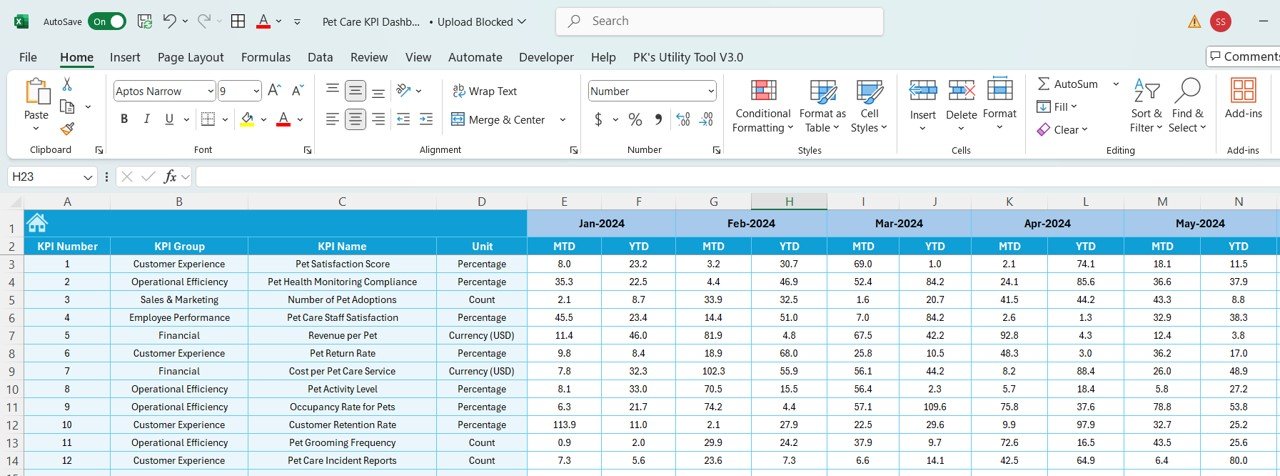Click the Redo arrow

(x=205, y=21)
